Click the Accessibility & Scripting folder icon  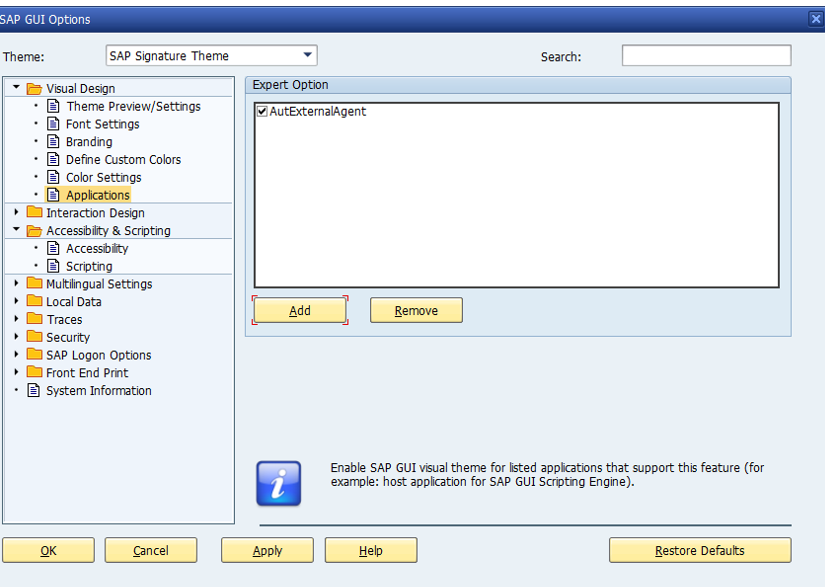tap(34, 230)
